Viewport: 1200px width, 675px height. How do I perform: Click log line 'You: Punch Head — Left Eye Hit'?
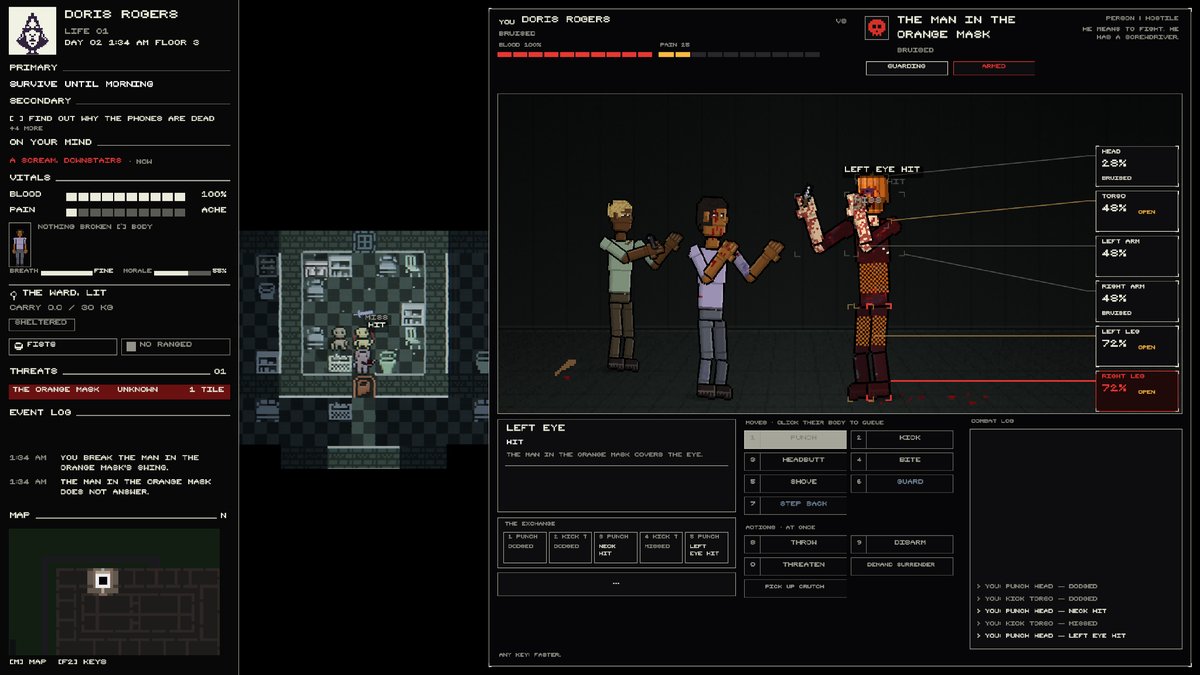1051,635
